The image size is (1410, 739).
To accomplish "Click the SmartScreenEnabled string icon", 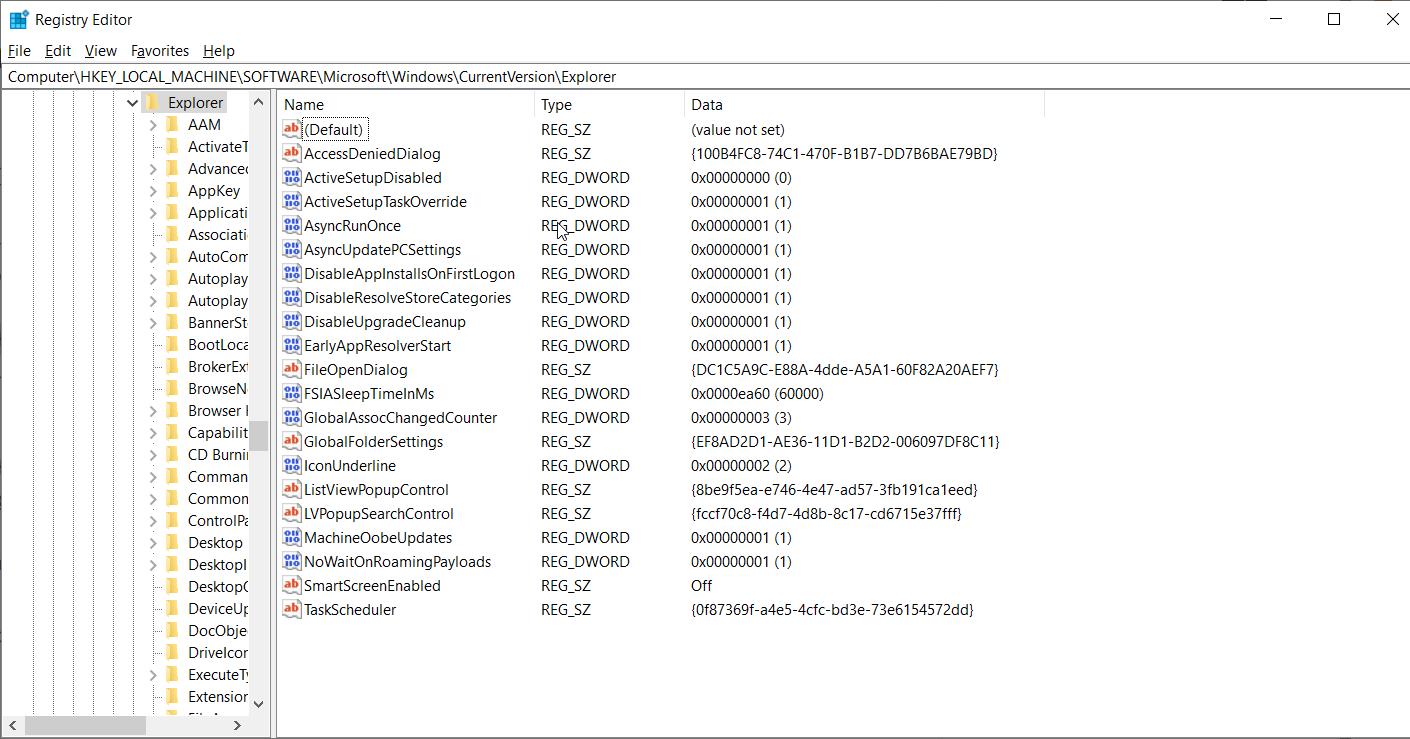I will click(x=291, y=585).
